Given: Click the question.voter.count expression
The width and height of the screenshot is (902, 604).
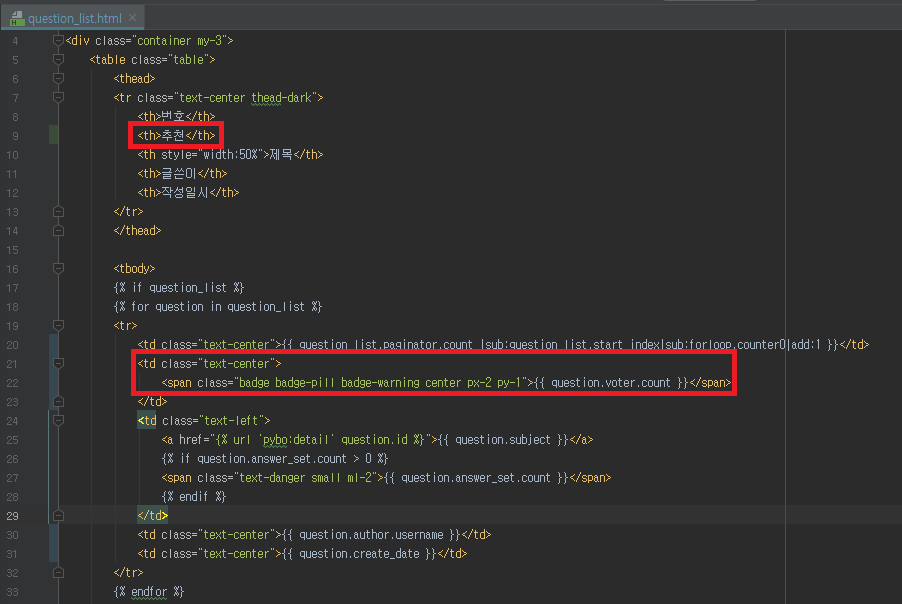Looking at the screenshot, I should click(611, 383).
